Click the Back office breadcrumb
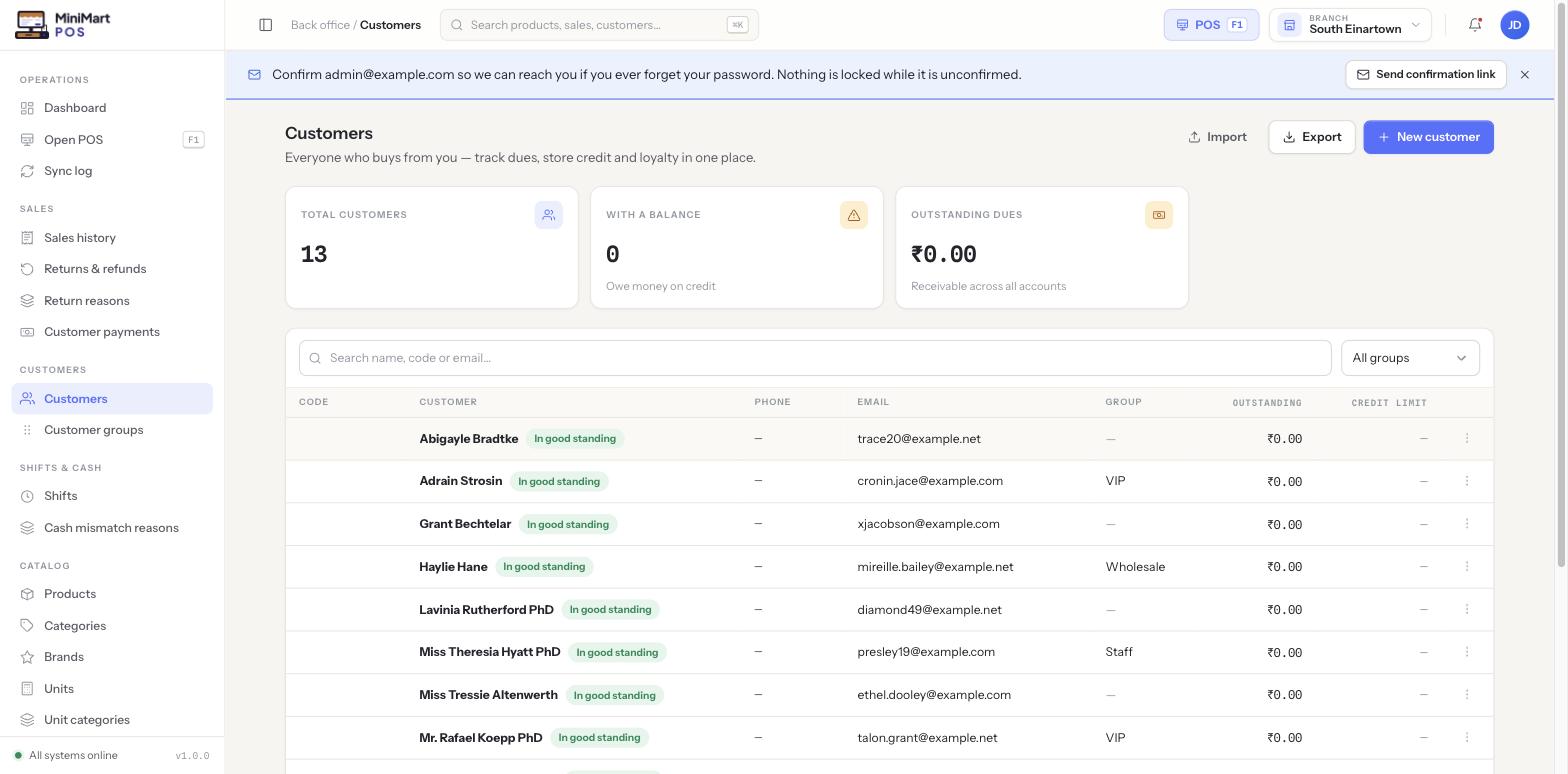 point(320,25)
